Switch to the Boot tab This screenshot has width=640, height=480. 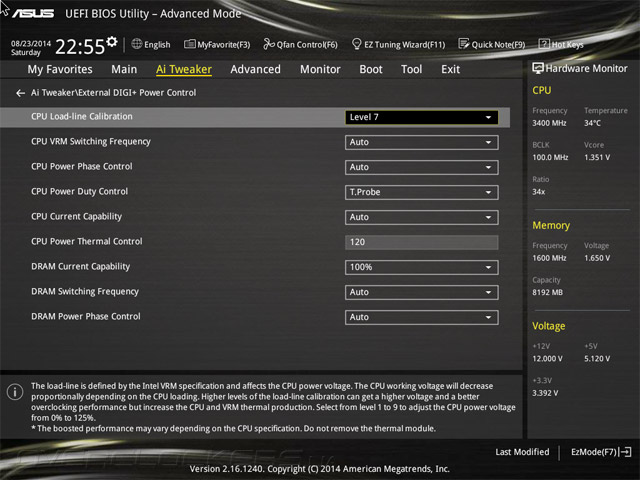[x=371, y=69]
